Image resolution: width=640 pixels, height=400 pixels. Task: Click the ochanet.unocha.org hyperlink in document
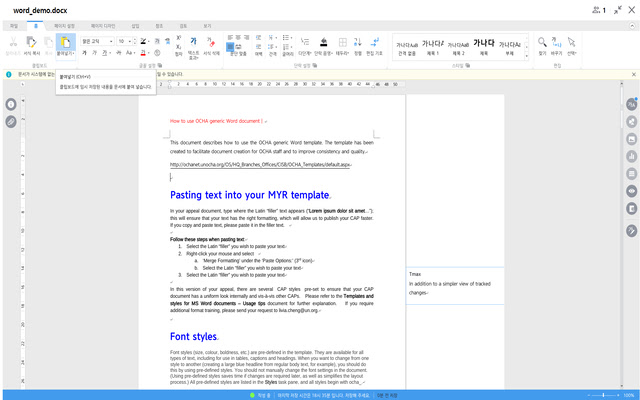[x=260, y=164]
